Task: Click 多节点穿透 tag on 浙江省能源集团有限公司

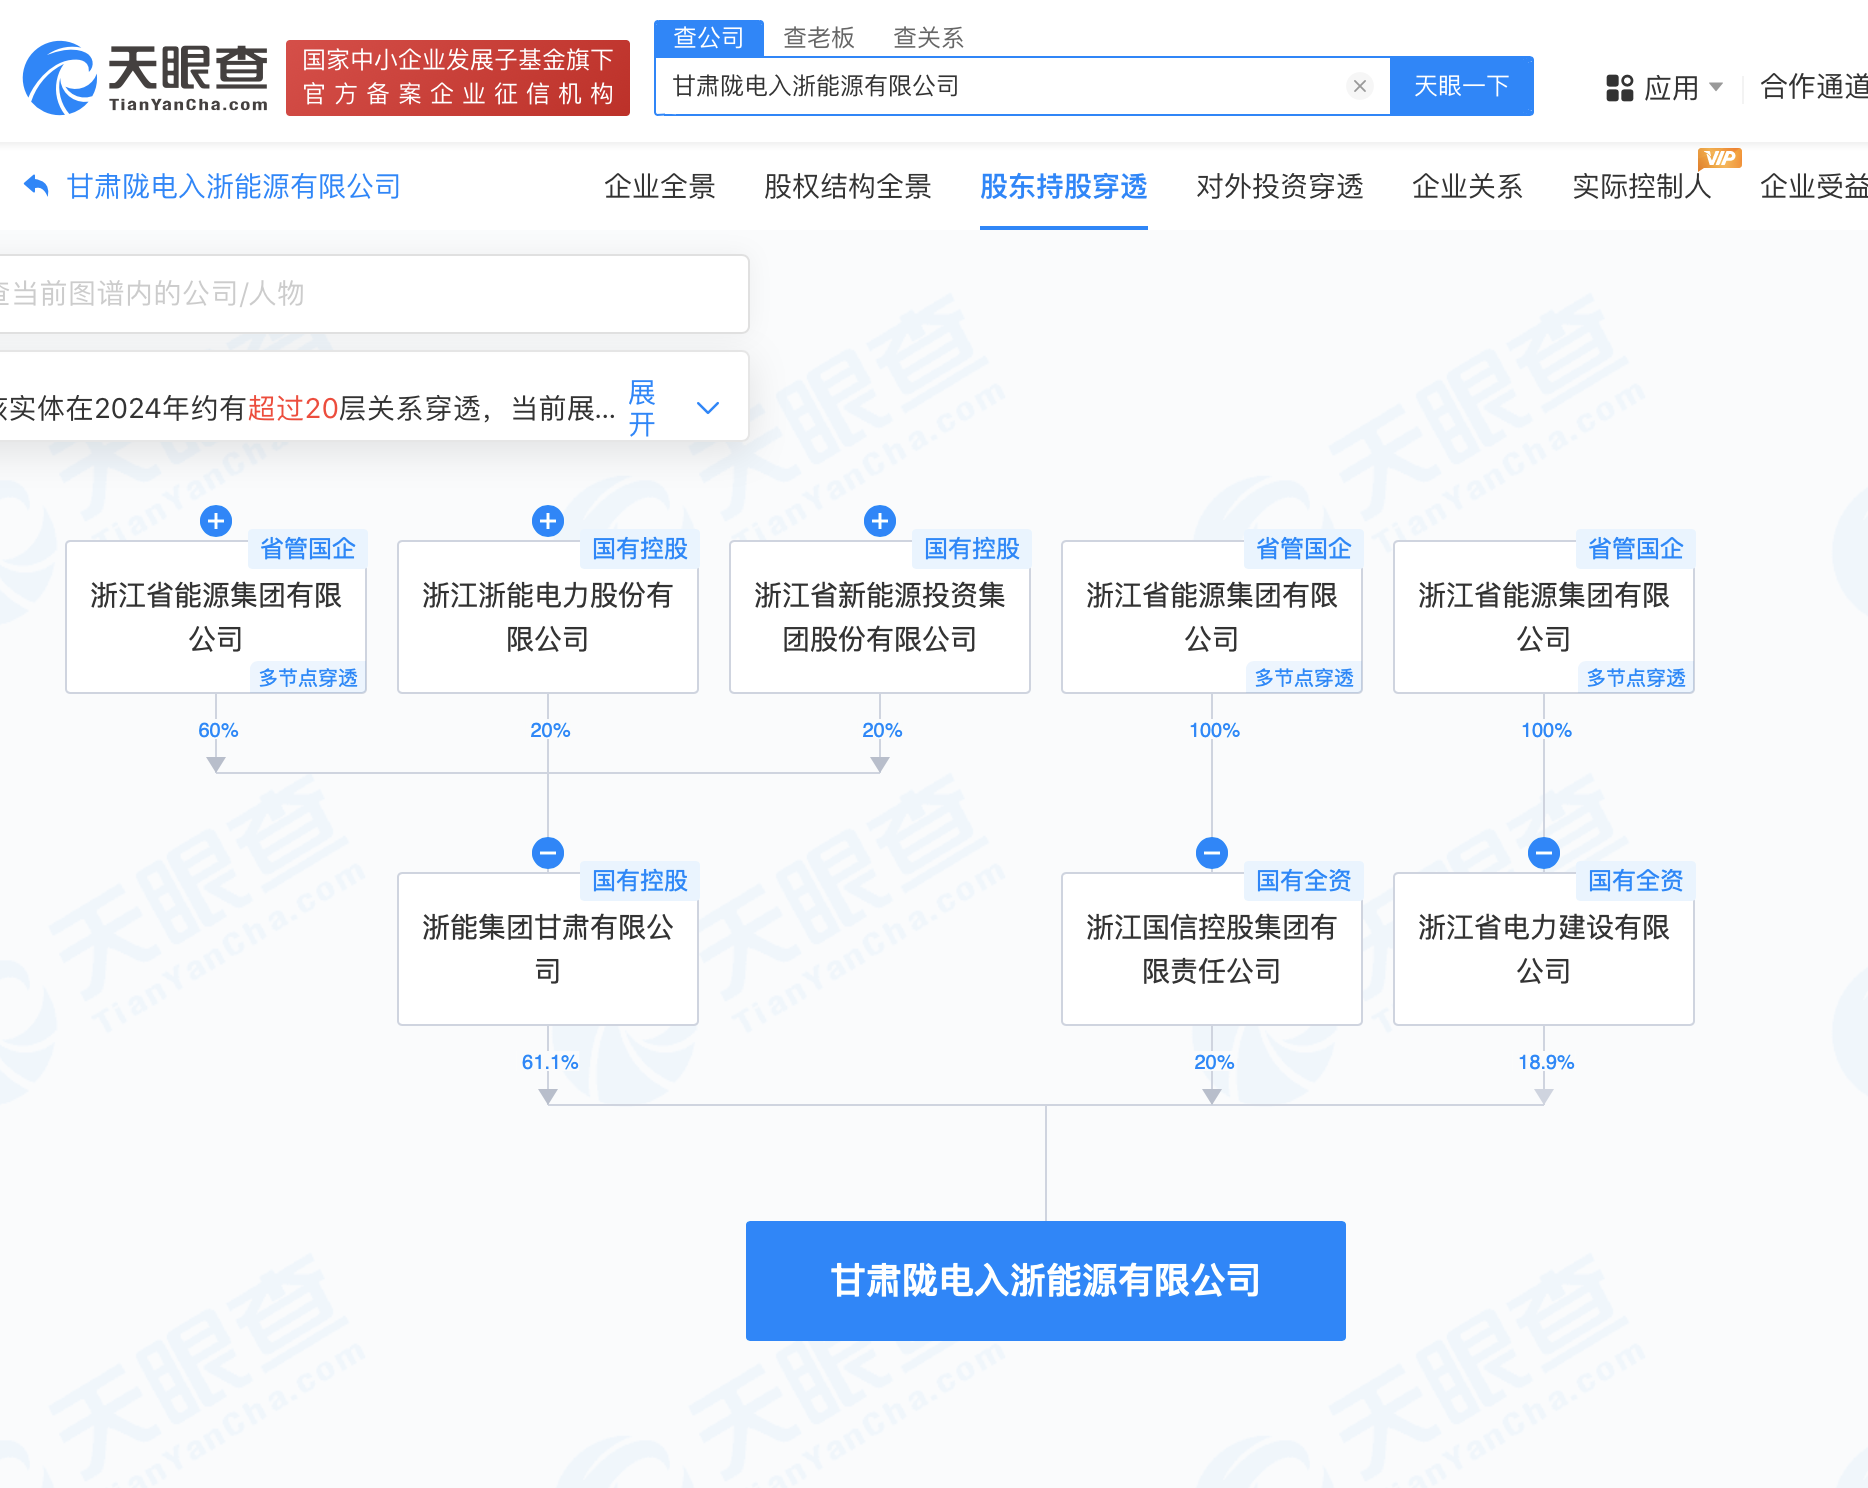Action: [x=309, y=677]
